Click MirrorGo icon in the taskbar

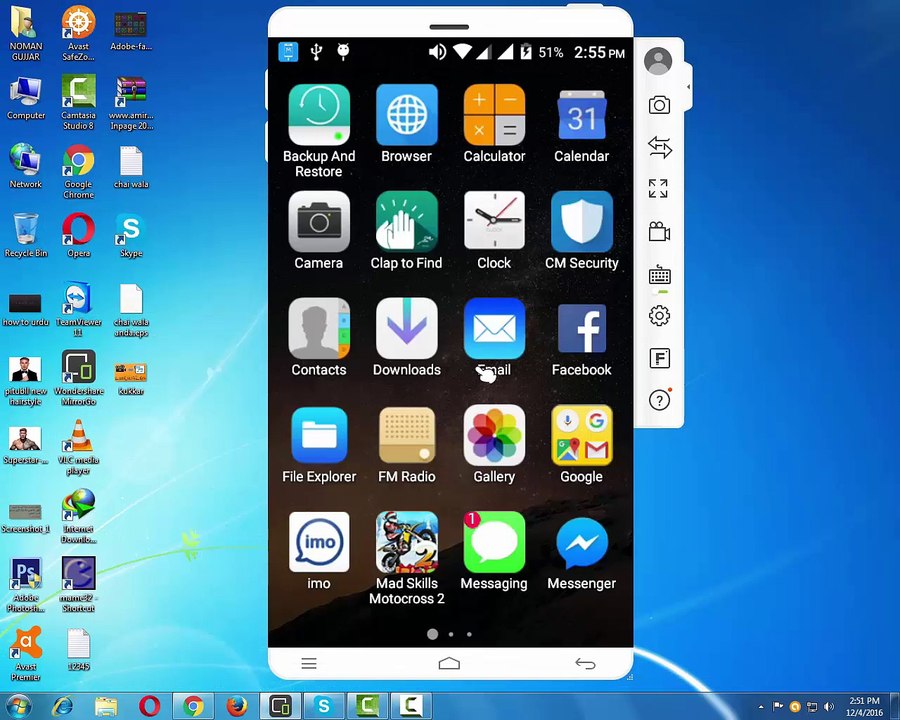pos(280,706)
